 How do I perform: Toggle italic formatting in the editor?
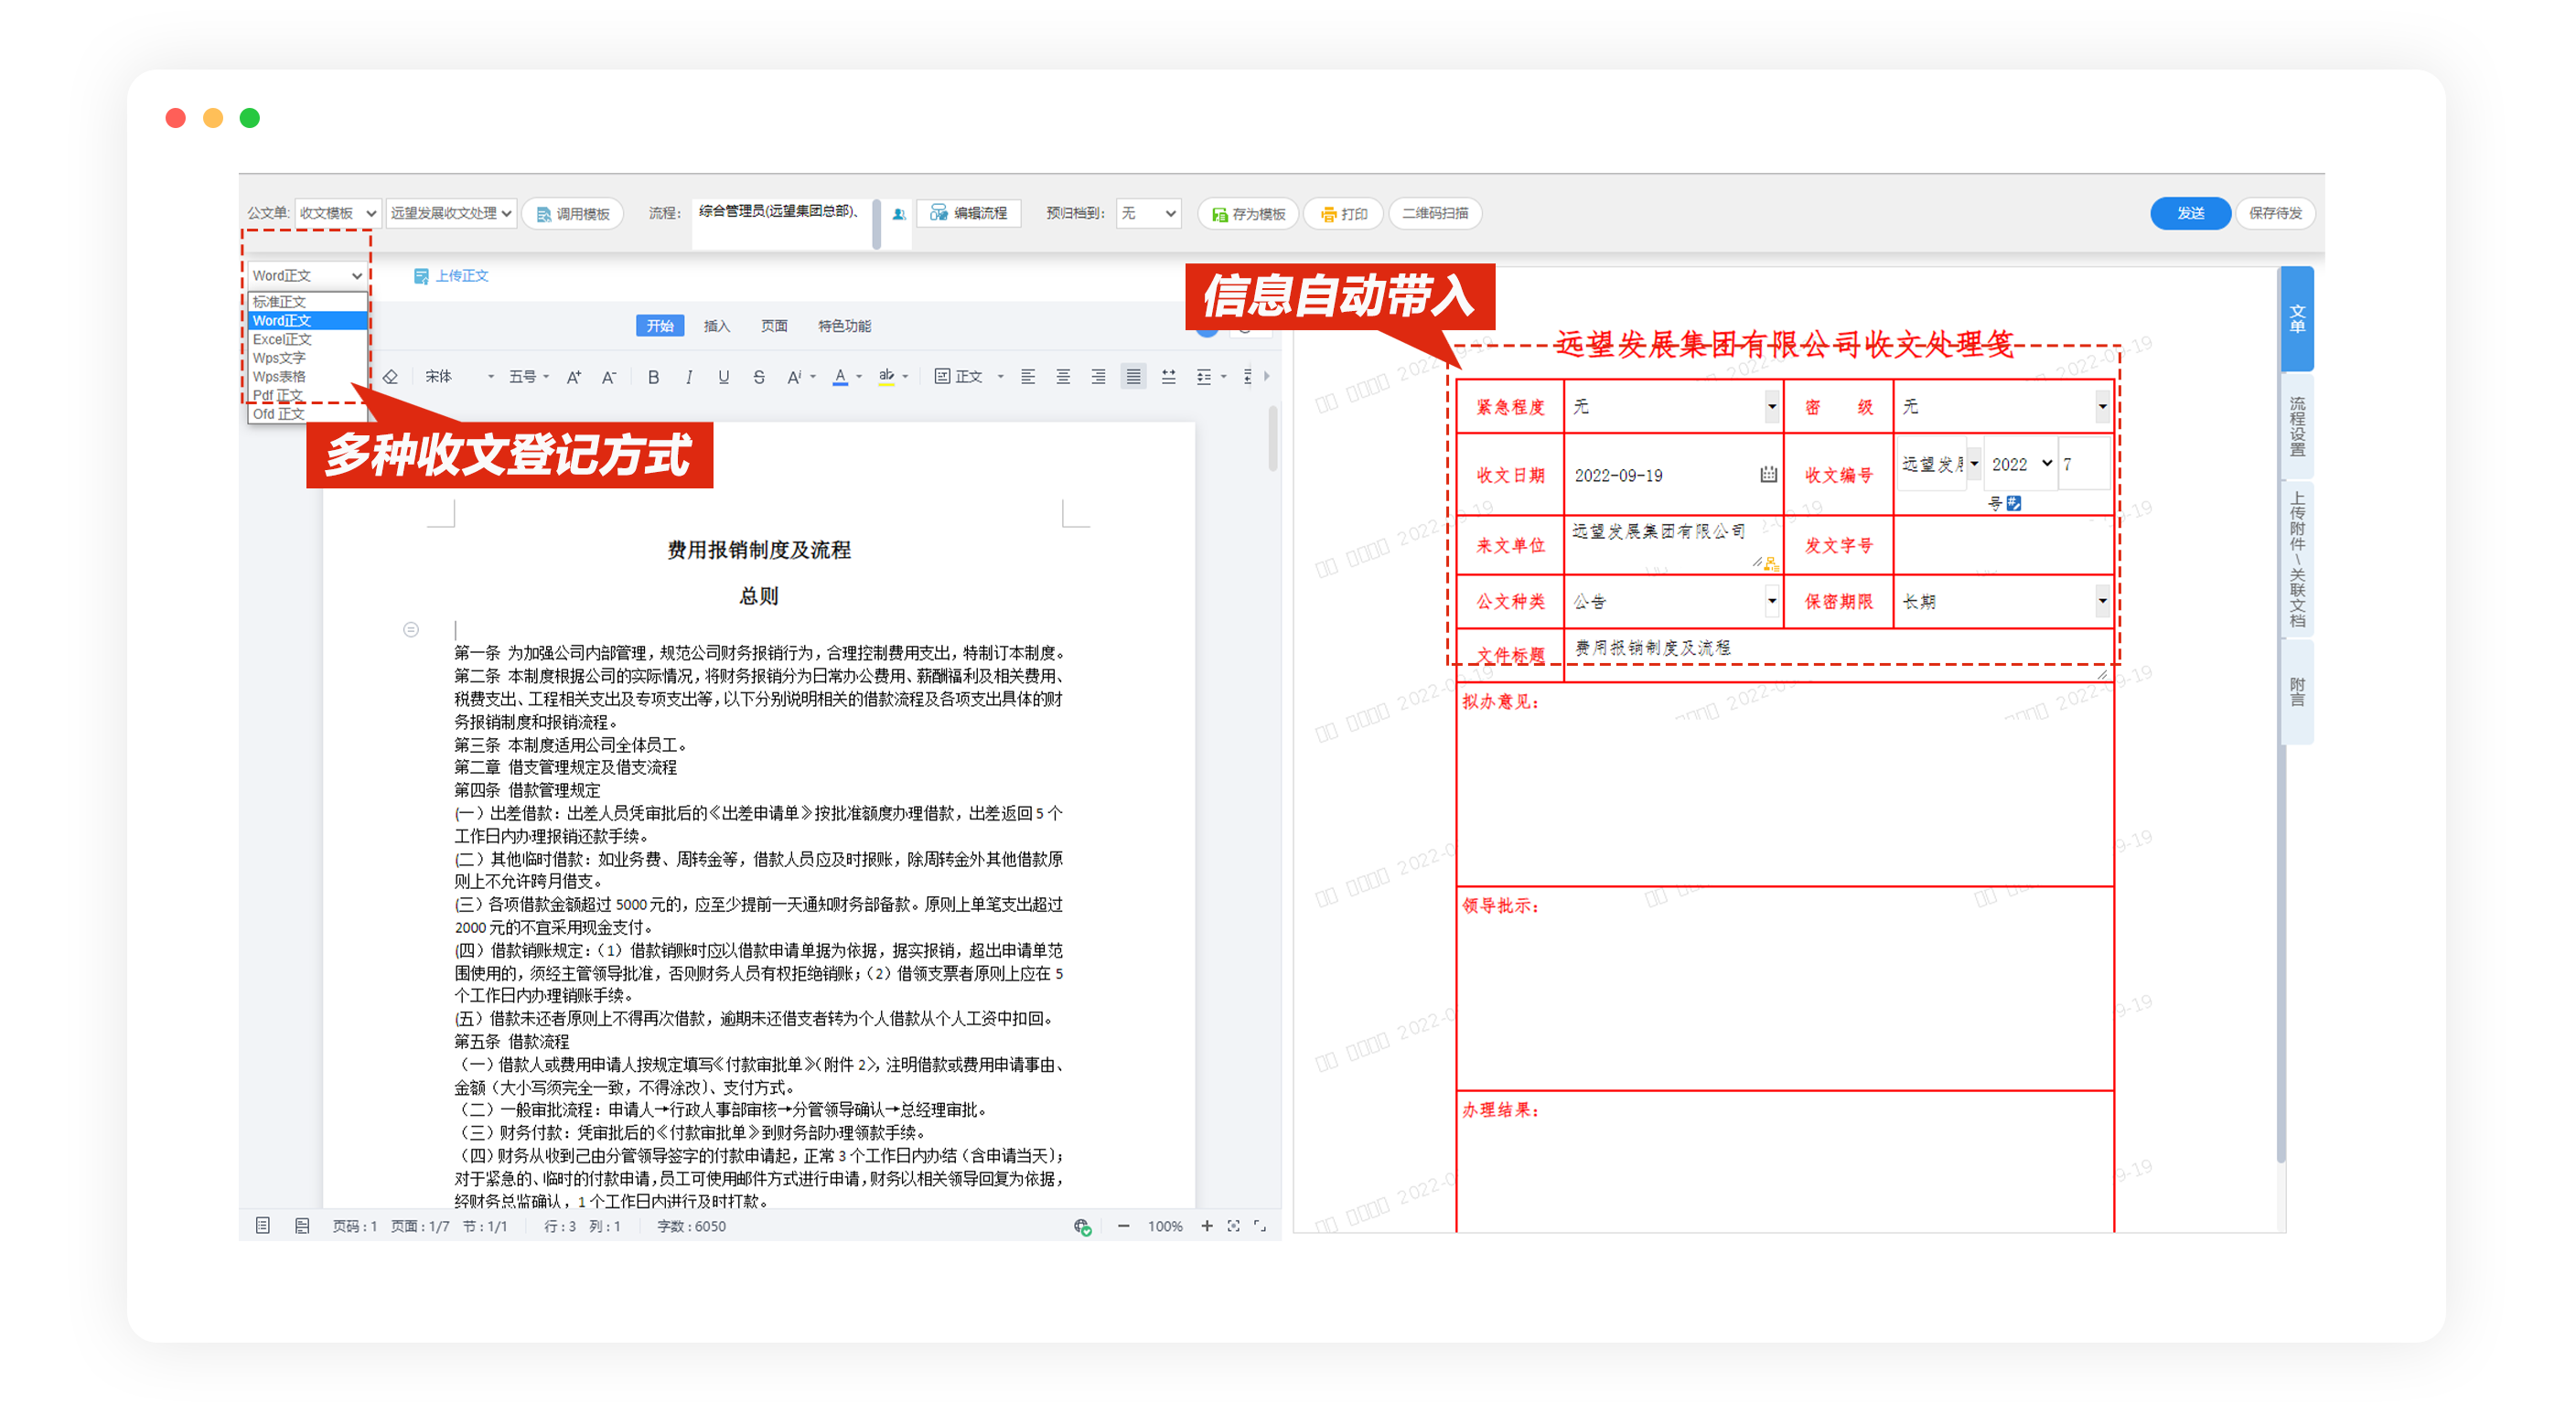tap(688, 377)
